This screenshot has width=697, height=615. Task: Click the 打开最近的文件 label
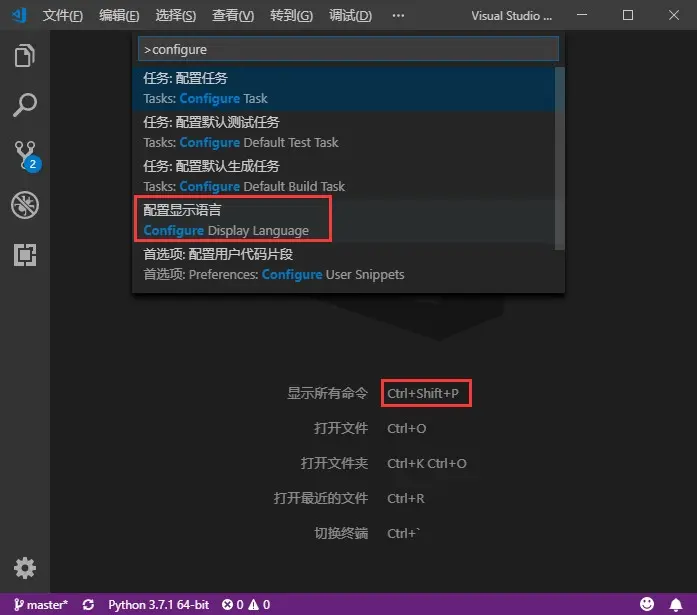click(x=321, y=499)
